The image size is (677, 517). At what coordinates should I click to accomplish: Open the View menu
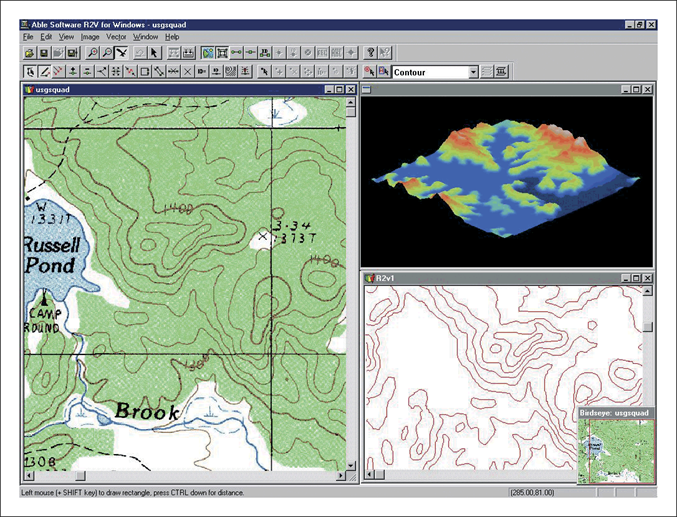point(66,36)
